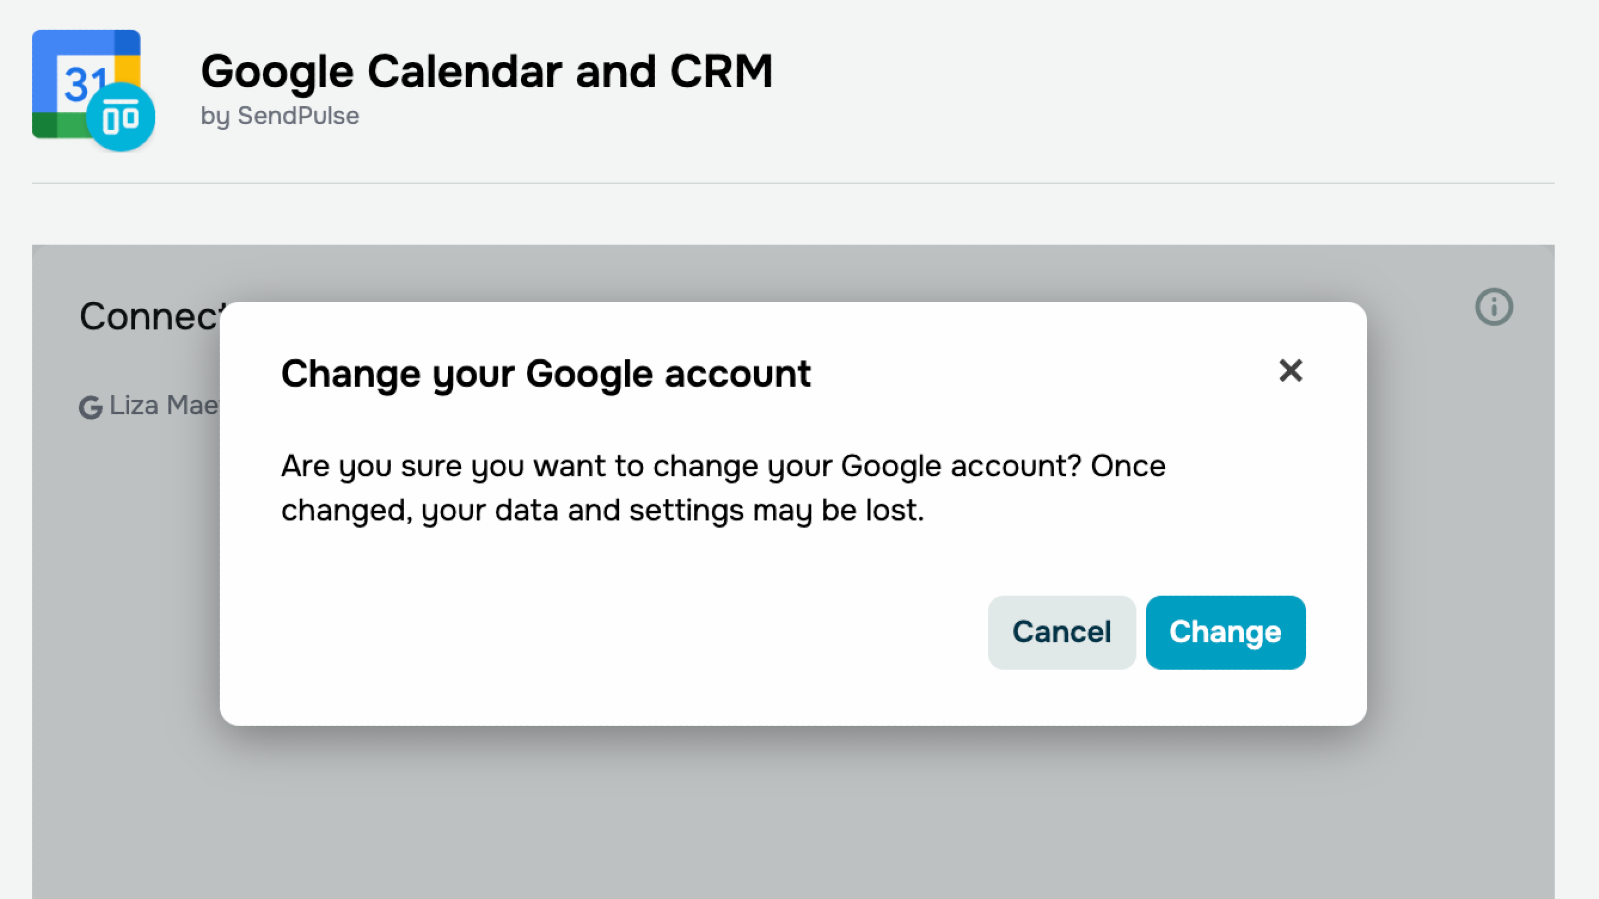Screen dimensions: 1599x899
Task: Click the "settings may be lost" text line
Action: (602, 510)
